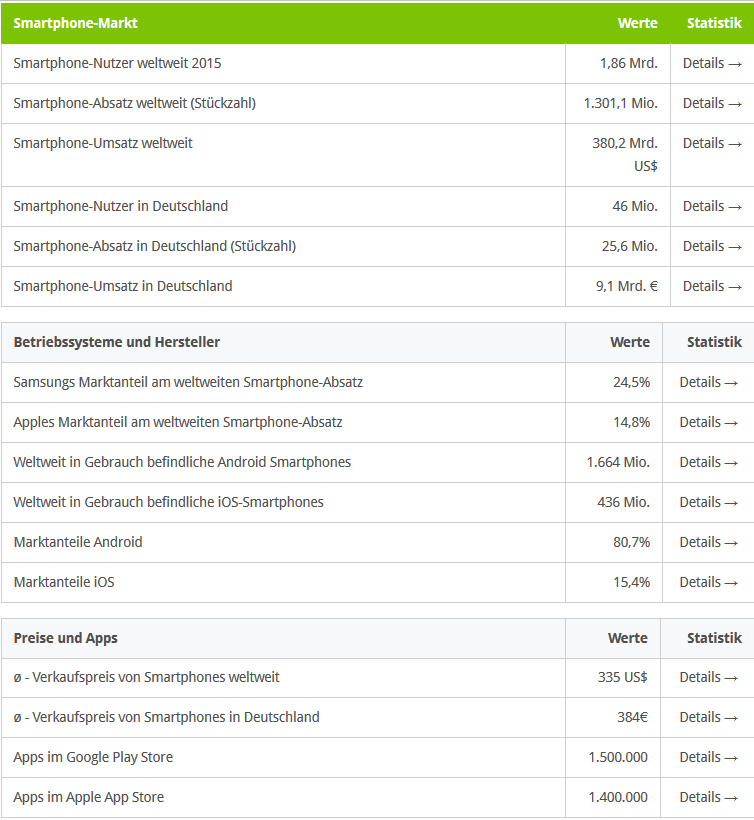The height and width of the screenshot is (820, 754).
Task: Select the Betriebssysteme und Hersteller heading
Action: (117, 342)
